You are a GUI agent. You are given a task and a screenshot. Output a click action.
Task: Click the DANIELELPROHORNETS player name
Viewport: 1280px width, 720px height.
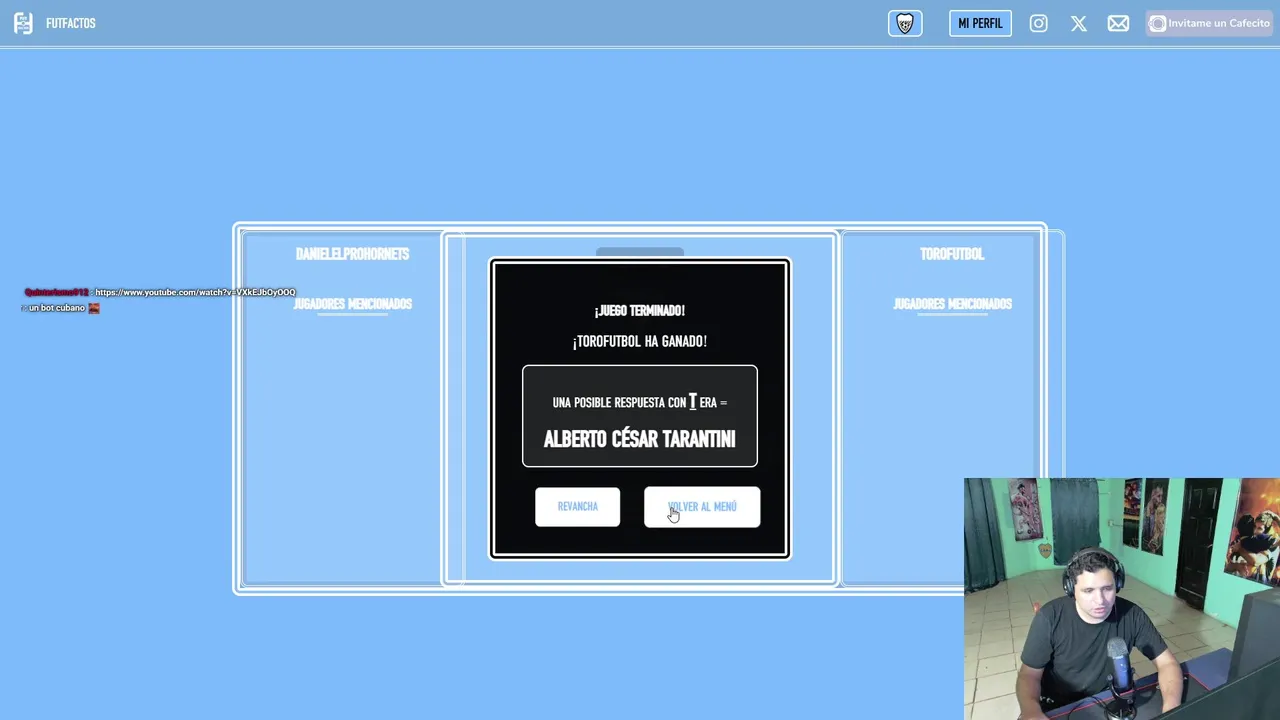click(x=352, y=254)
